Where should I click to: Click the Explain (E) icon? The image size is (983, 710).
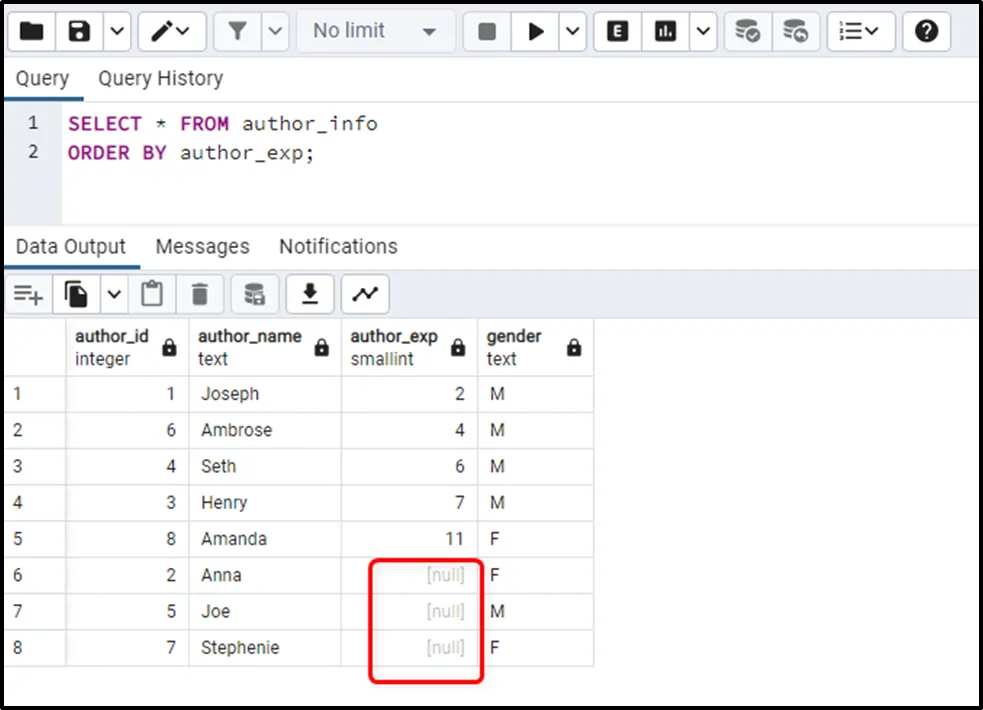(618, 32)
